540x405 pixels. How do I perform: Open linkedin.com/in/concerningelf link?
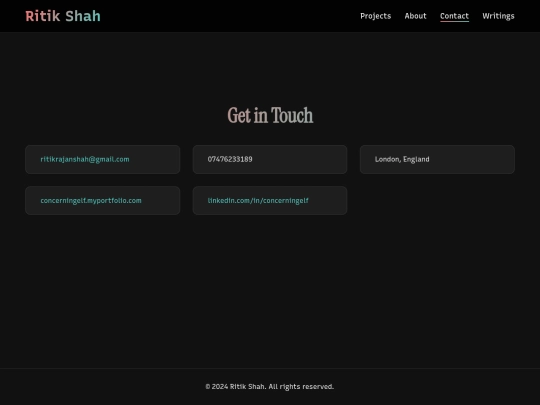pyautogui.click(x=258, y=200)
